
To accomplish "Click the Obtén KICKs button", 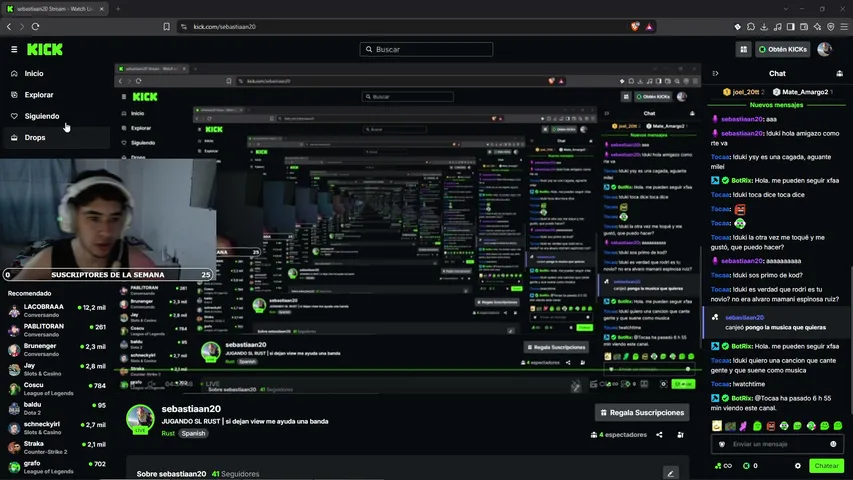I will 783,50.
